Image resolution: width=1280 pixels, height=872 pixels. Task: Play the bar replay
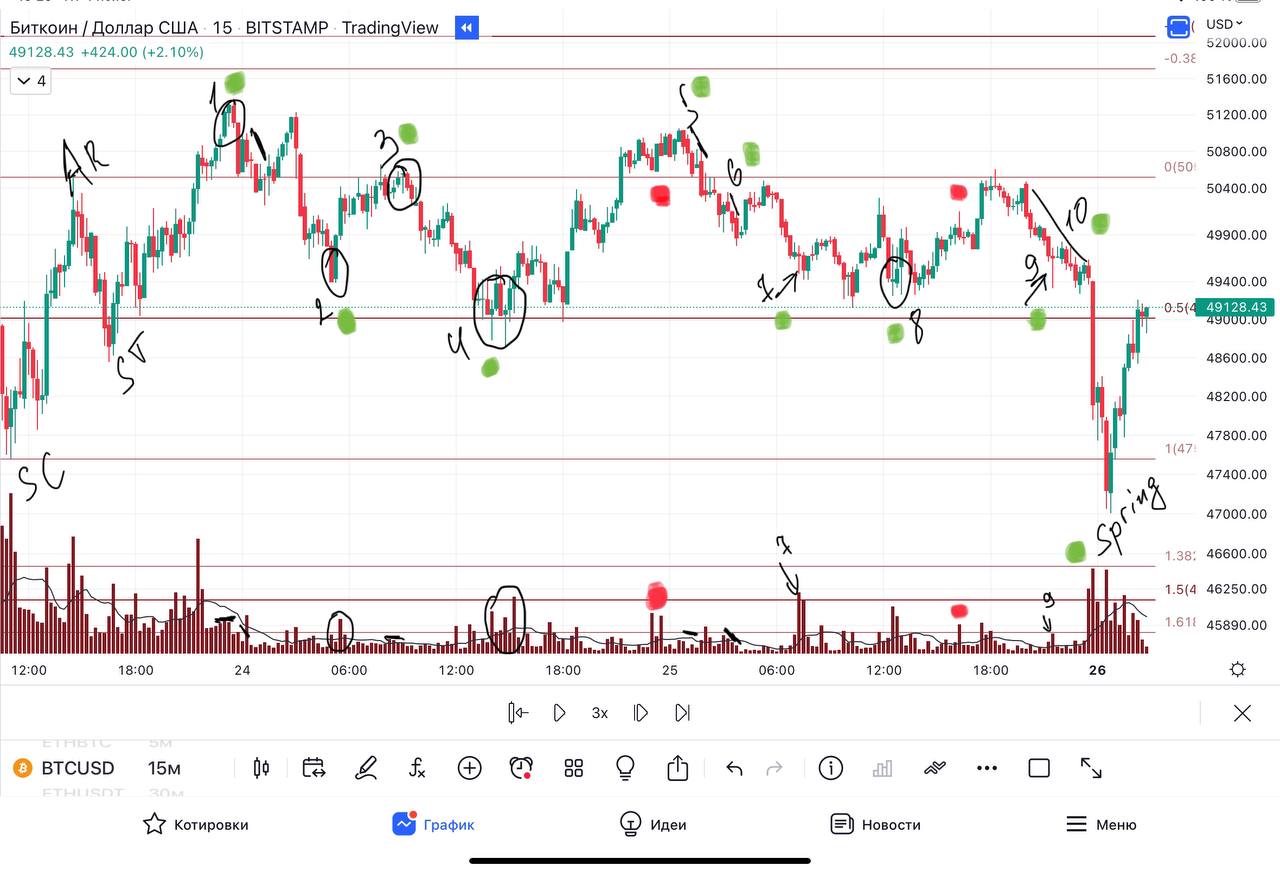point(560,713)
